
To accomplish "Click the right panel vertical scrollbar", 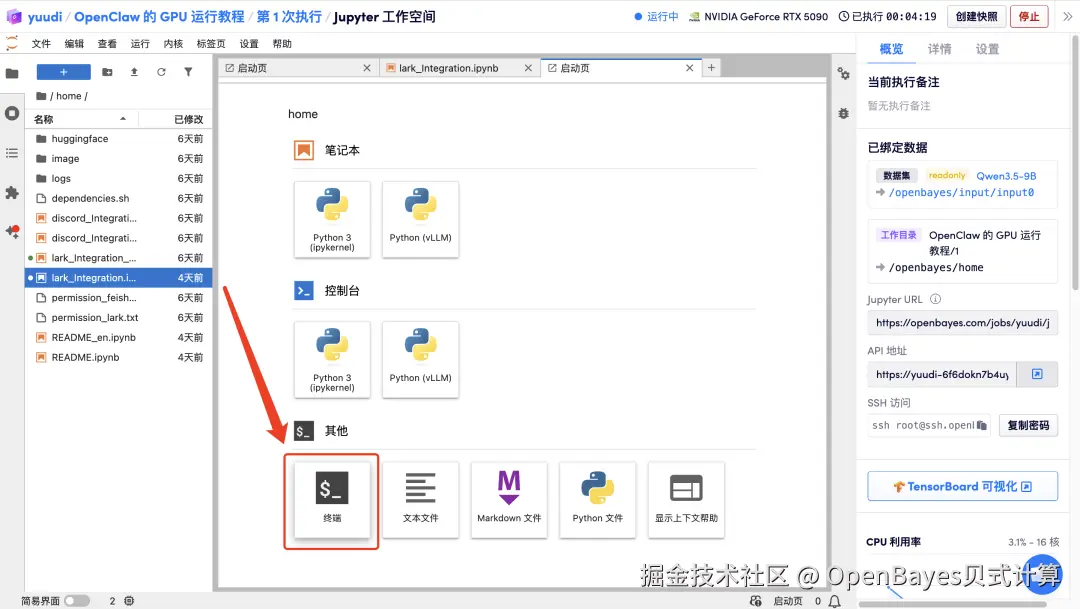I will tap(1075, 165).
